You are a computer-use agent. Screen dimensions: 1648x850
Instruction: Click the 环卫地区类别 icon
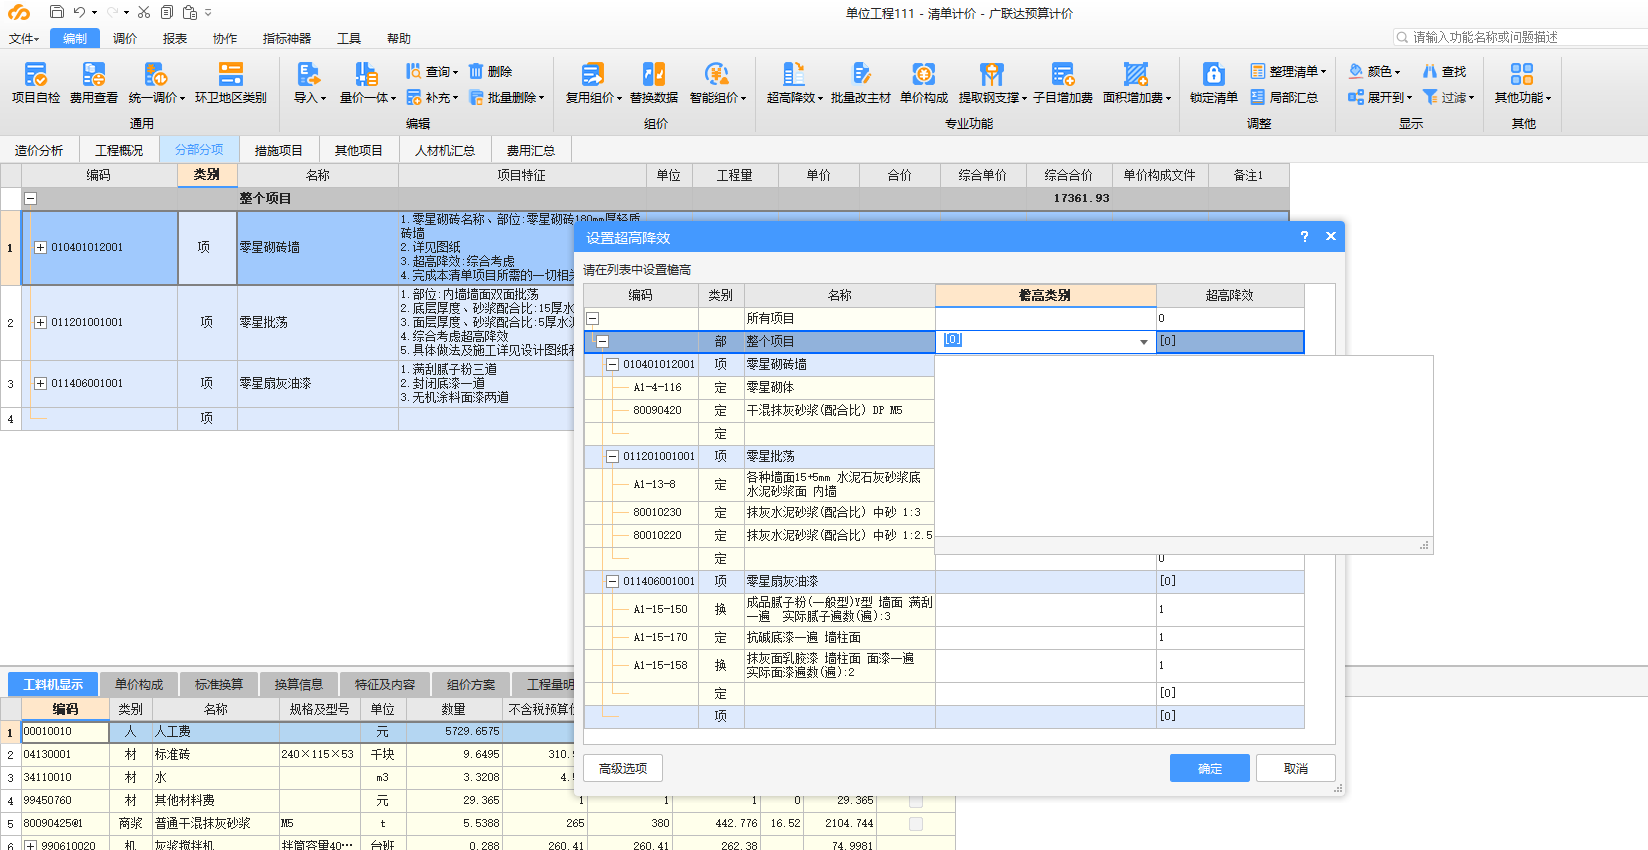click(x=231, y=74)
